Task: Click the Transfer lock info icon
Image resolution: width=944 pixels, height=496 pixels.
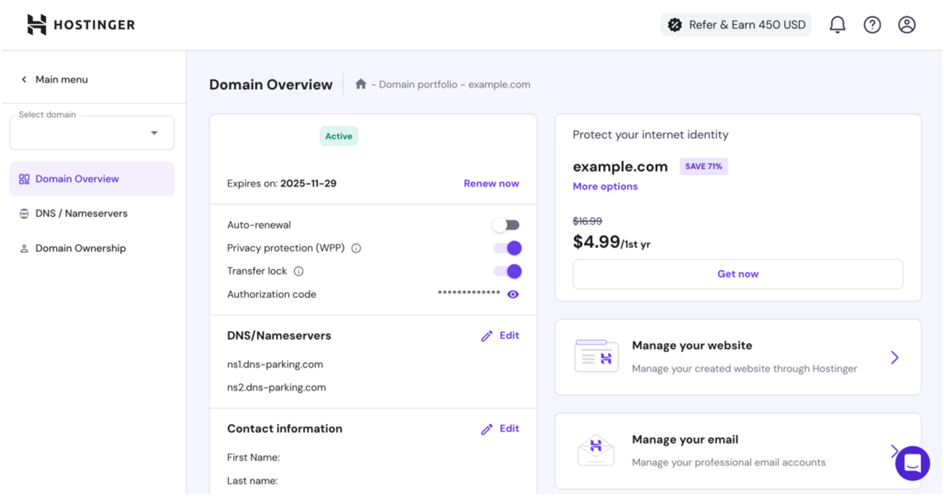Action: click(298, 271)
